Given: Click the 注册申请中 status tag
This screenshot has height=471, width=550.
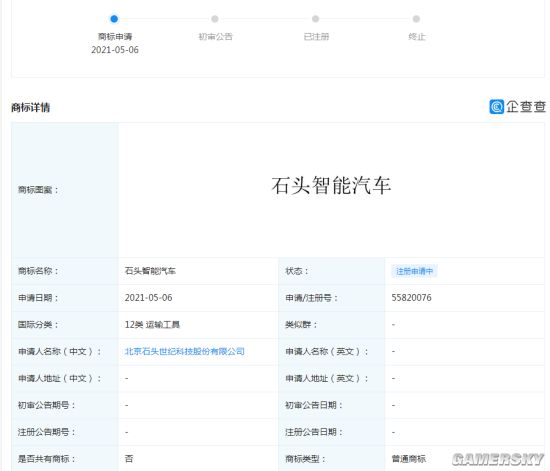Looking at the screenshot, I should pyautogui.click(x=414, y=271).
